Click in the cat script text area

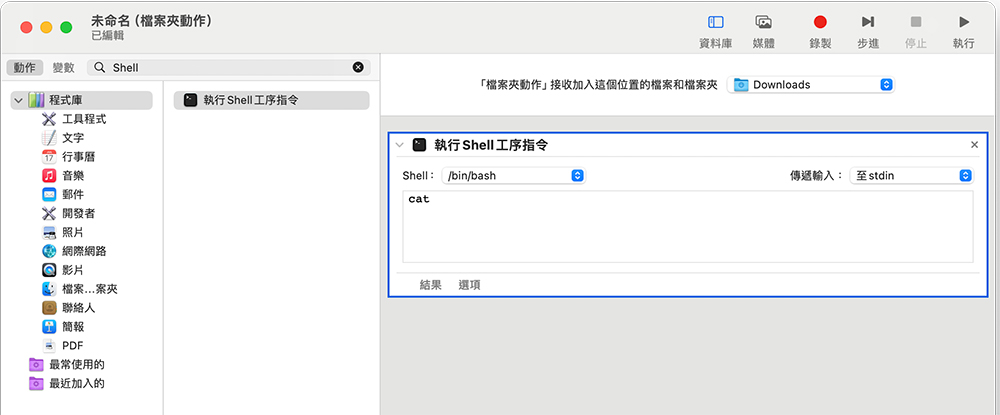688,226
